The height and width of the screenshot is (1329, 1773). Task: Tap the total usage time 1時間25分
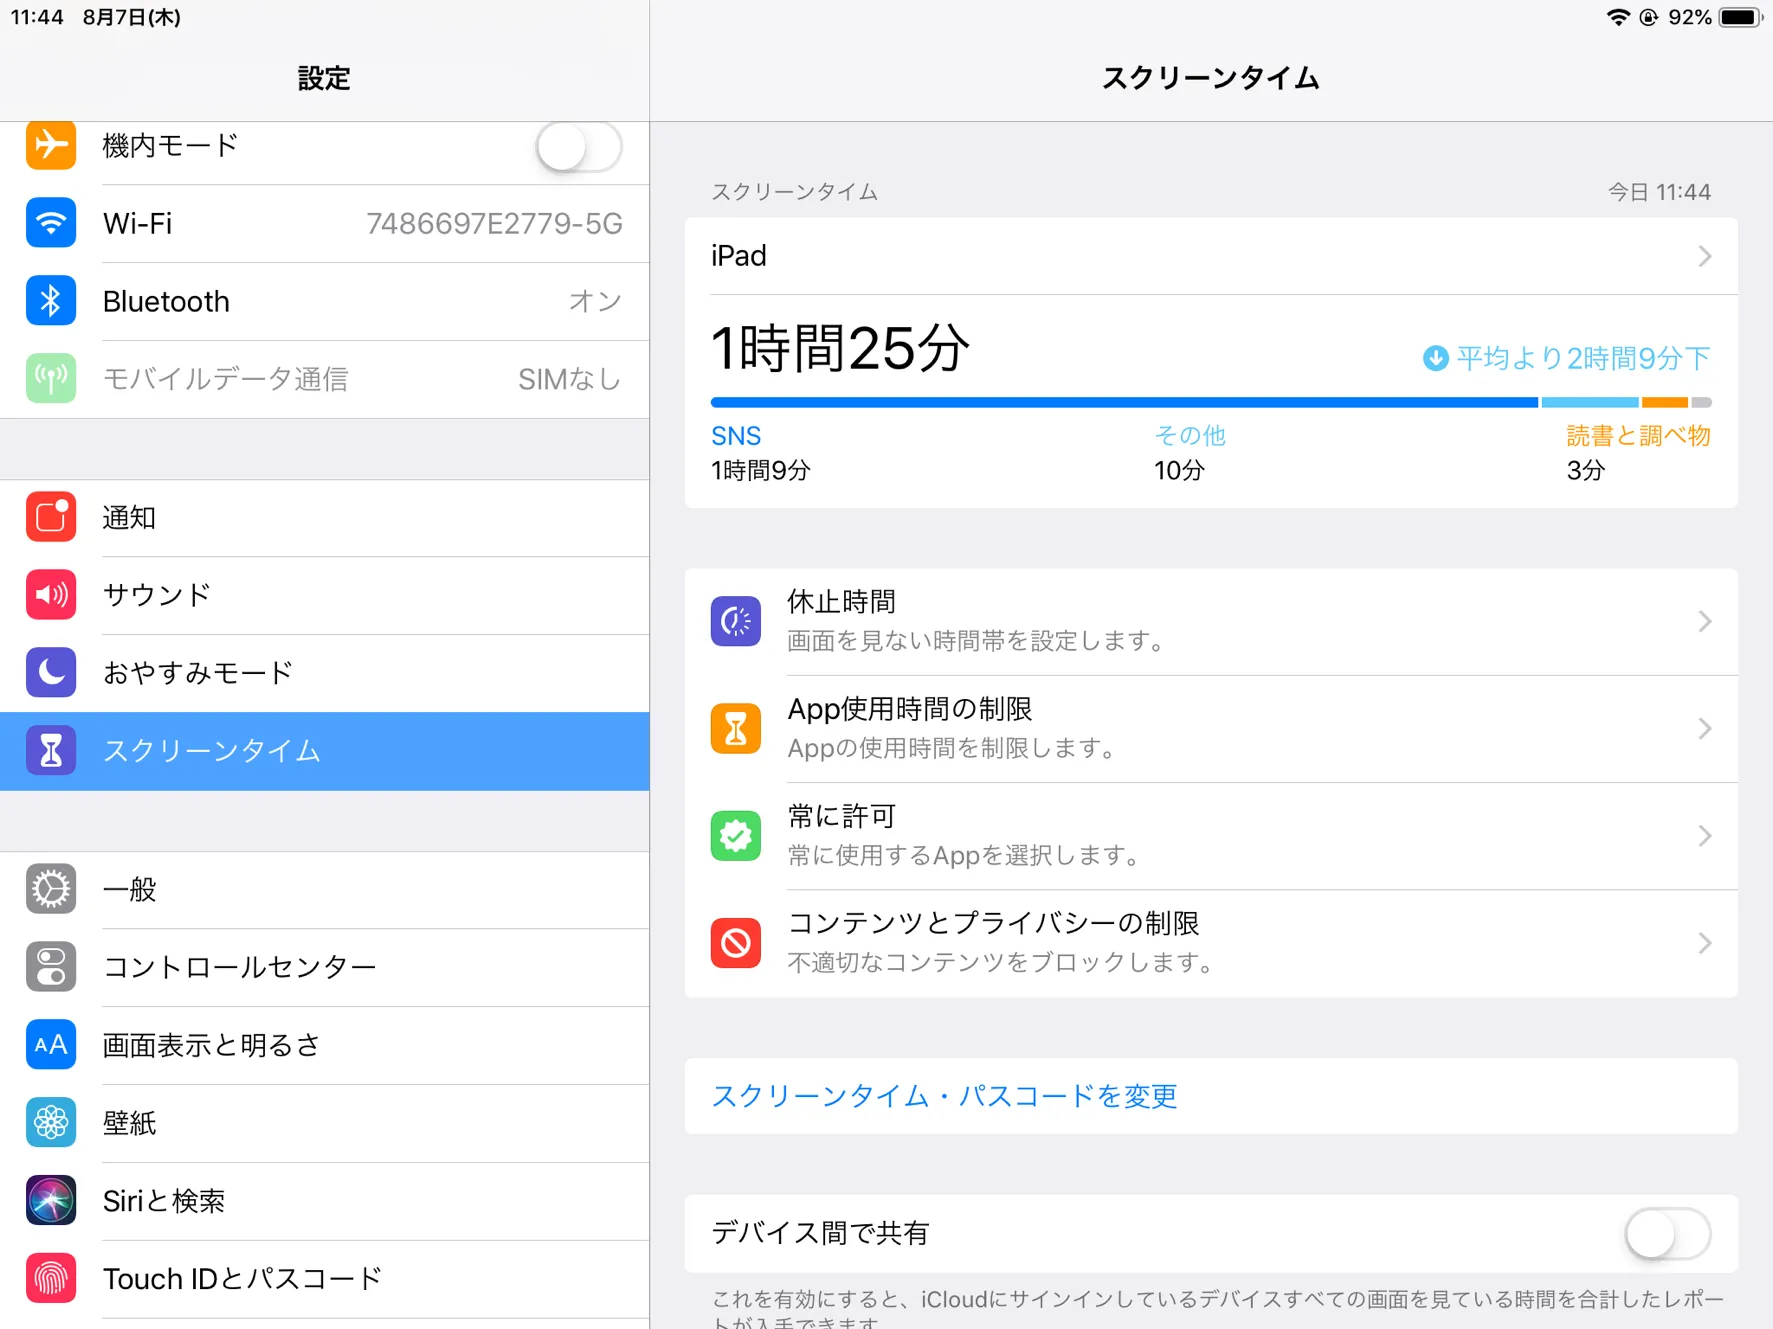click(x=840, y=349)
